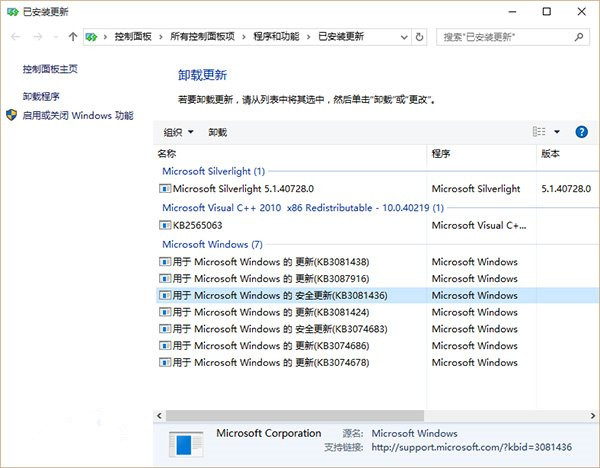The width and height of the screenshot is (600, 468).
Task: Click icon of KB3081438 update row
Action: (x=165, y=262)
